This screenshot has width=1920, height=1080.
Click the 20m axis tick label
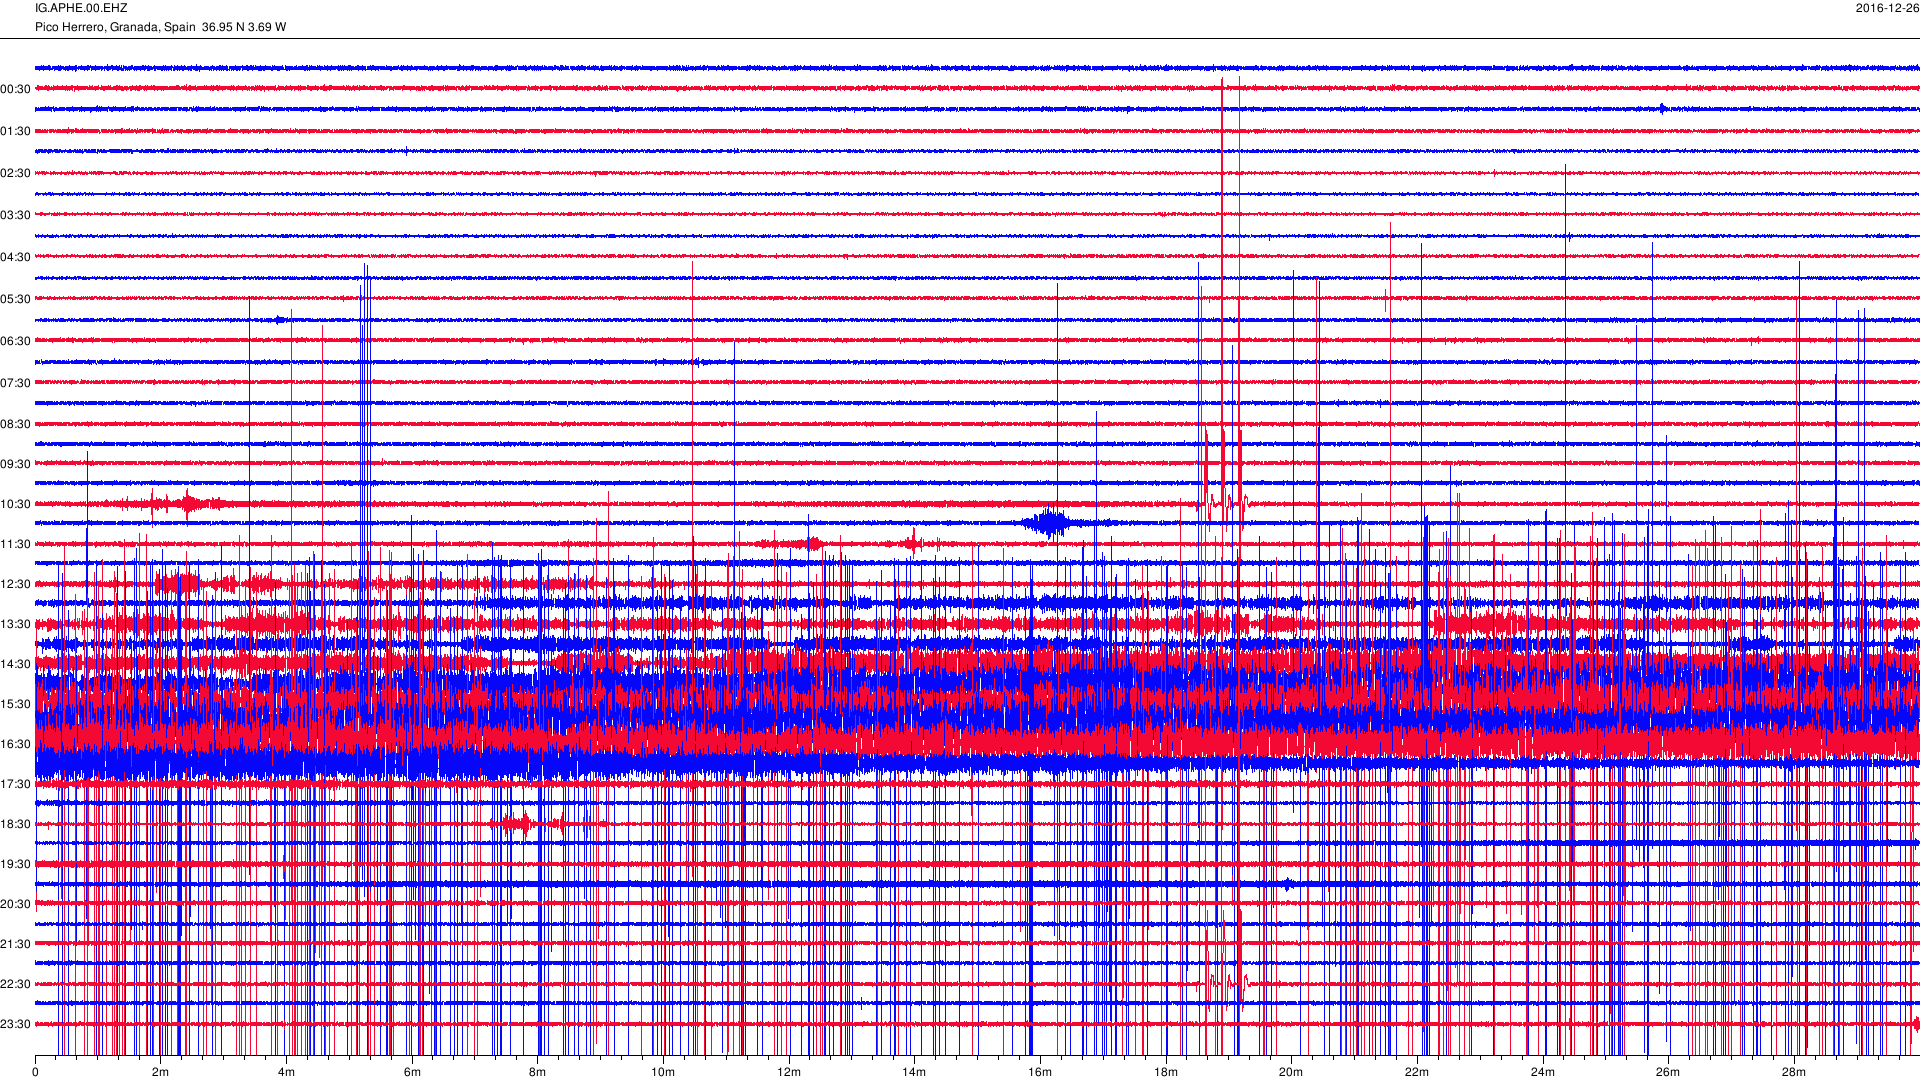(x=1291, y=1072)
